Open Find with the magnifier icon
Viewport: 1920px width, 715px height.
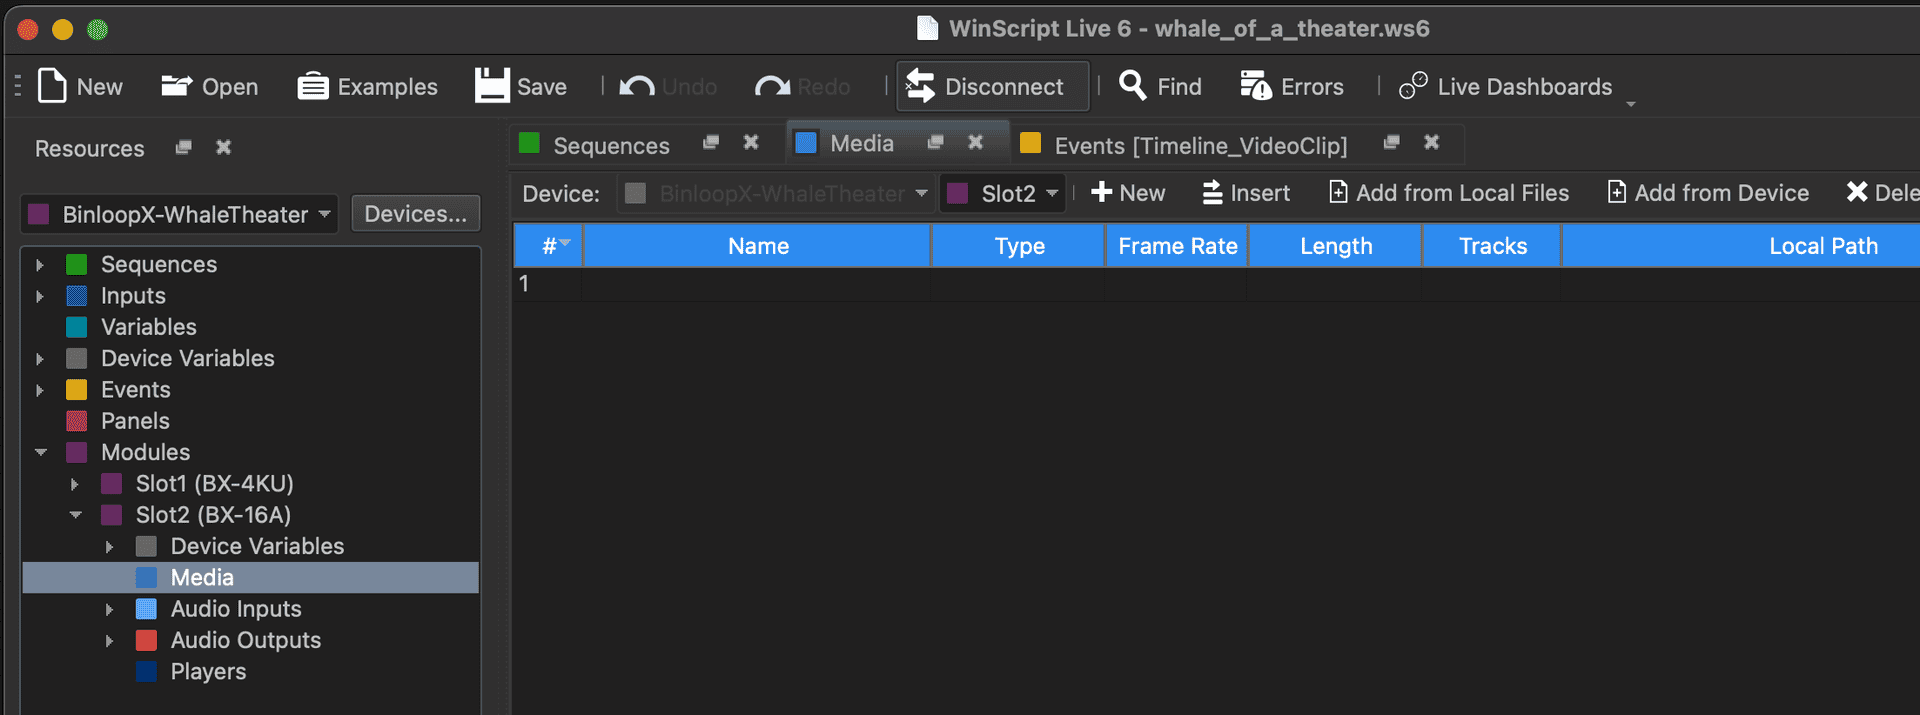pyautogui.click(x=1132, y=86)
